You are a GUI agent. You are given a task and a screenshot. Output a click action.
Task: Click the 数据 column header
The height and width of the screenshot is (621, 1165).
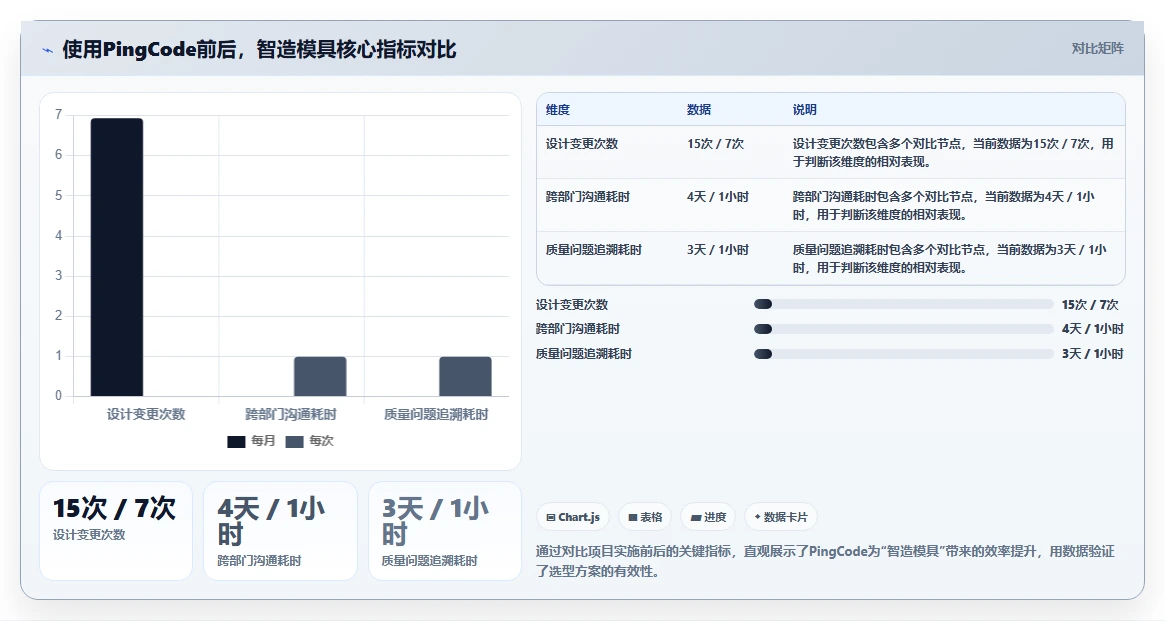tap(699, 110)
